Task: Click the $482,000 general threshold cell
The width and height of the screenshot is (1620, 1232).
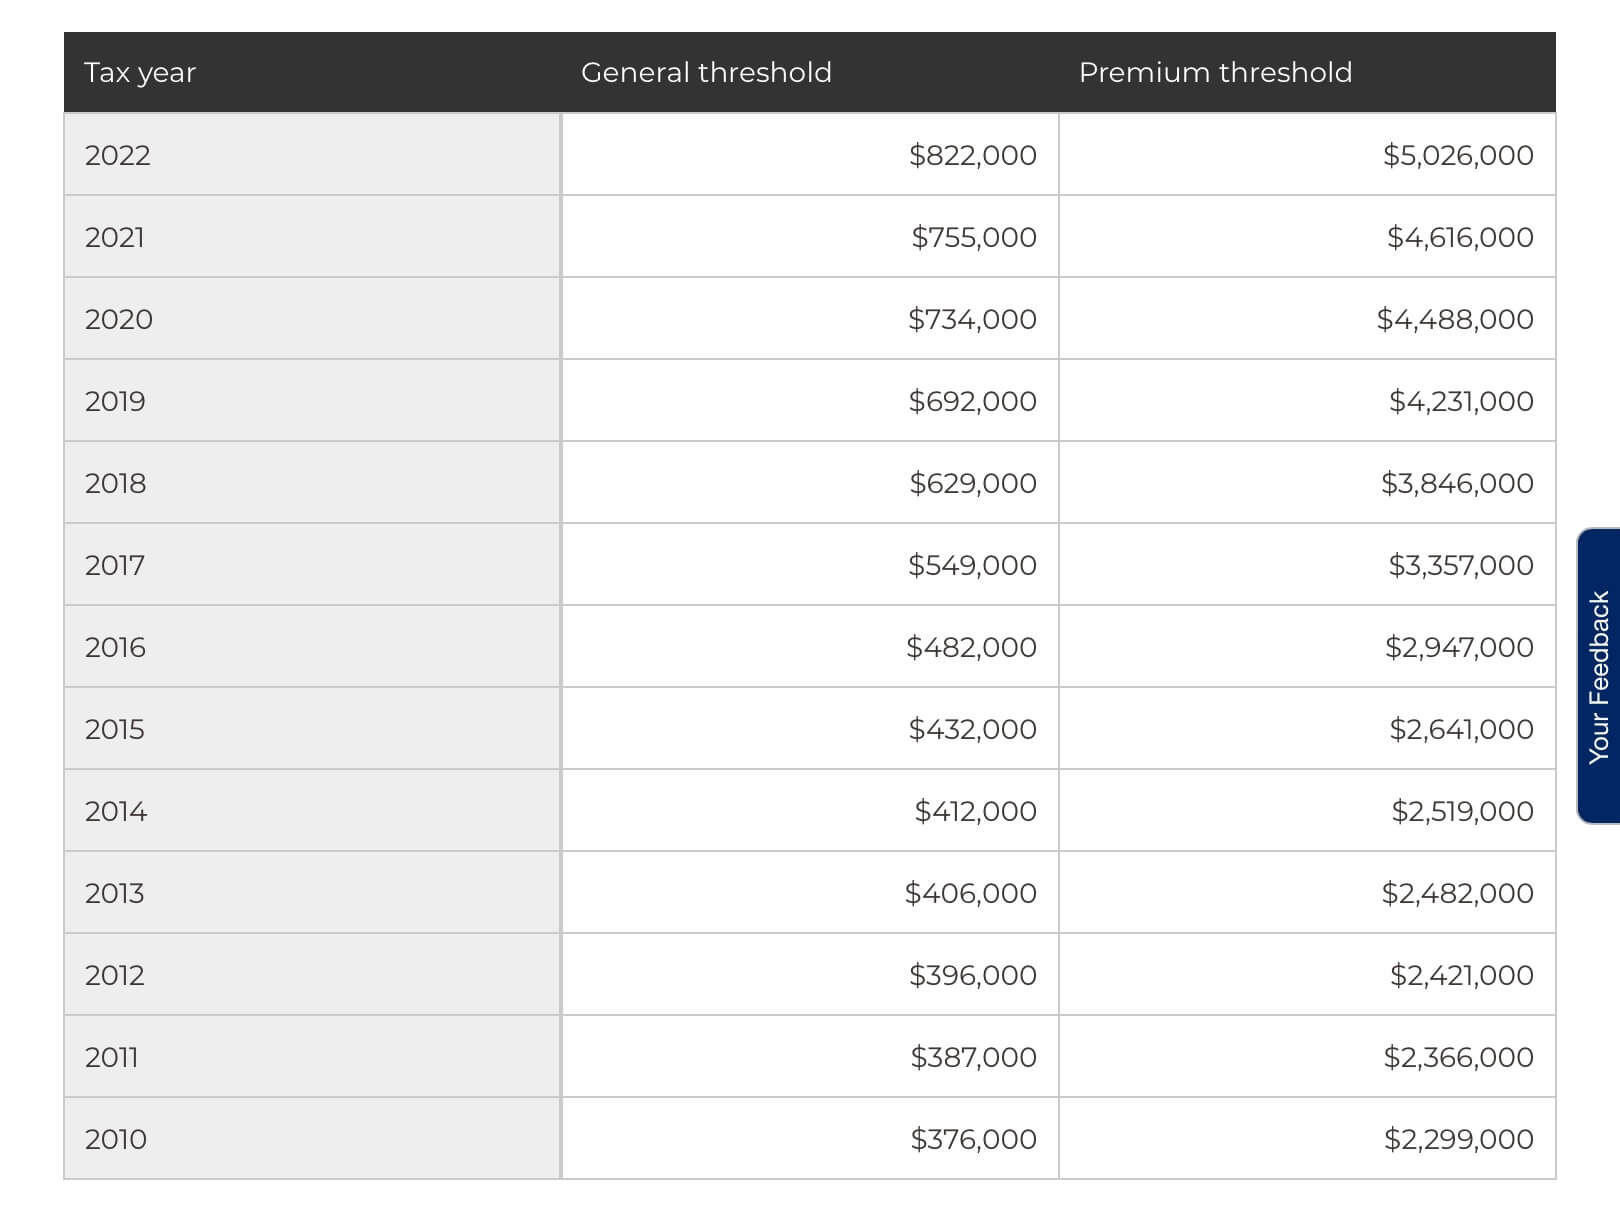Action: [x=810, y=647]
